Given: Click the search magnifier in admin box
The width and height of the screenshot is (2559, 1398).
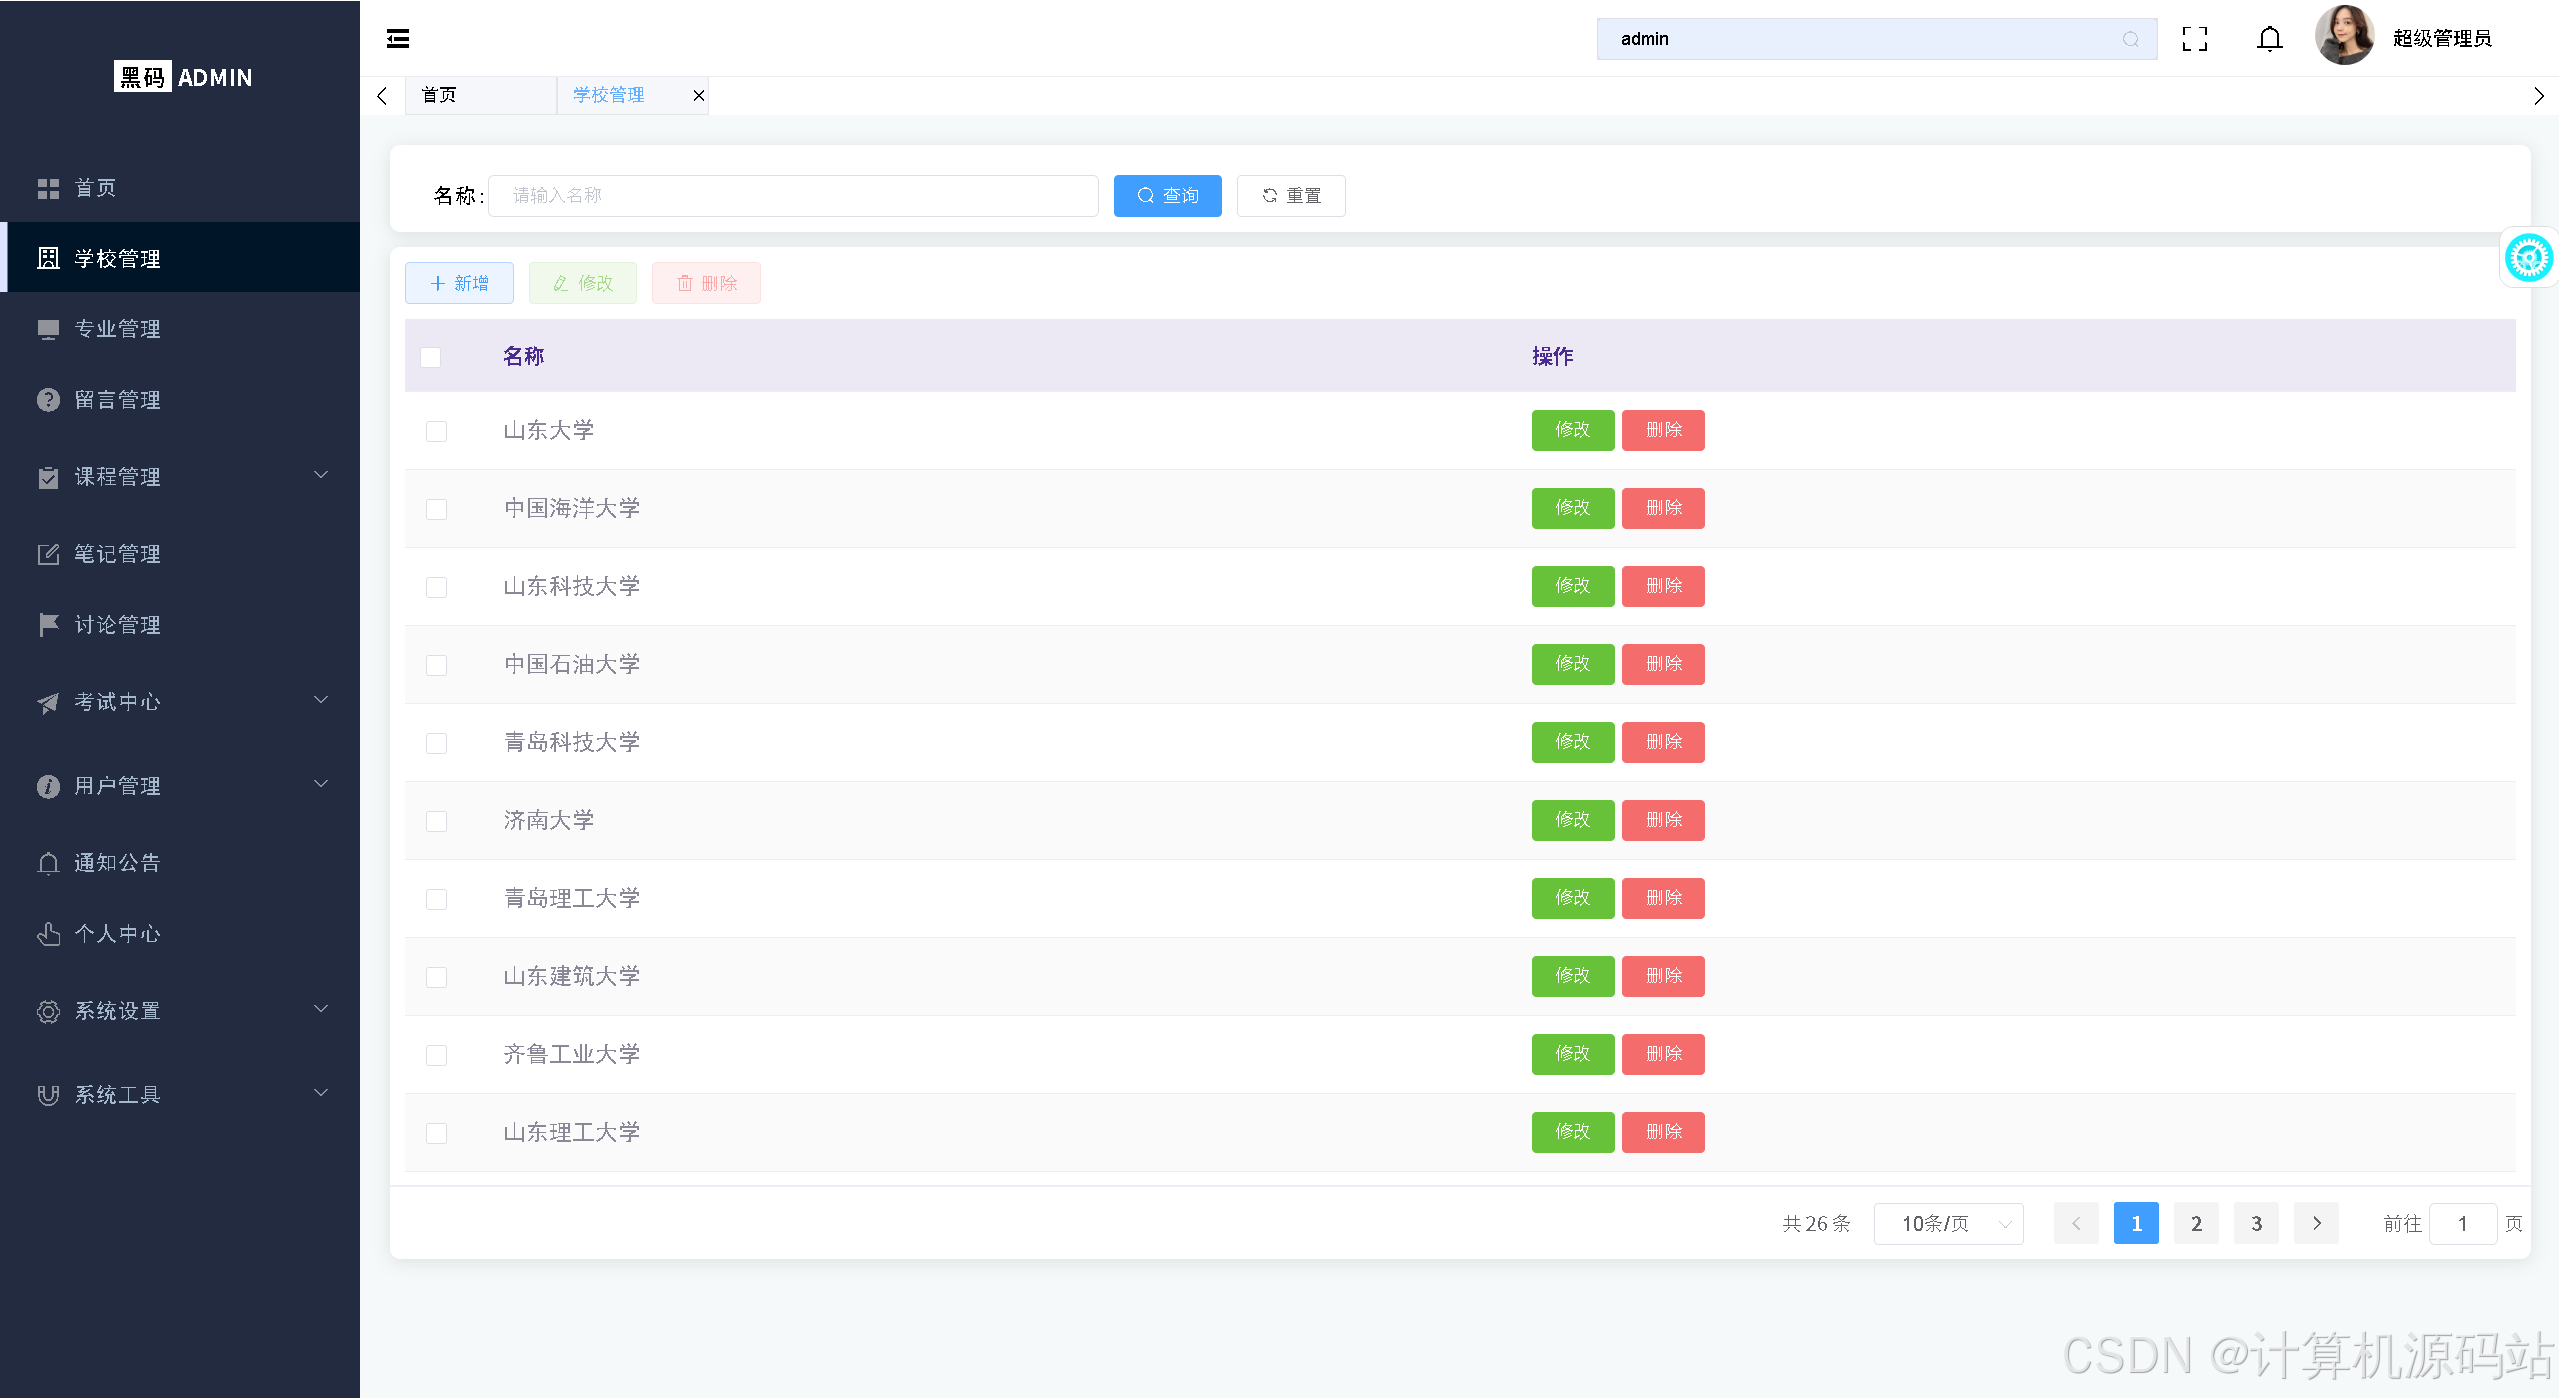Looking at the screenshot, I should pyautogui.click(x=2130, y=39).
